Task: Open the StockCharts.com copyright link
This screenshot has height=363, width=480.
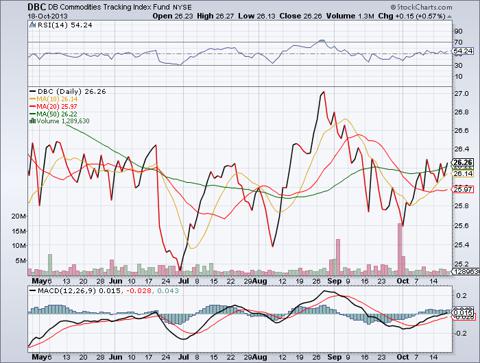Action: point(421,7)
